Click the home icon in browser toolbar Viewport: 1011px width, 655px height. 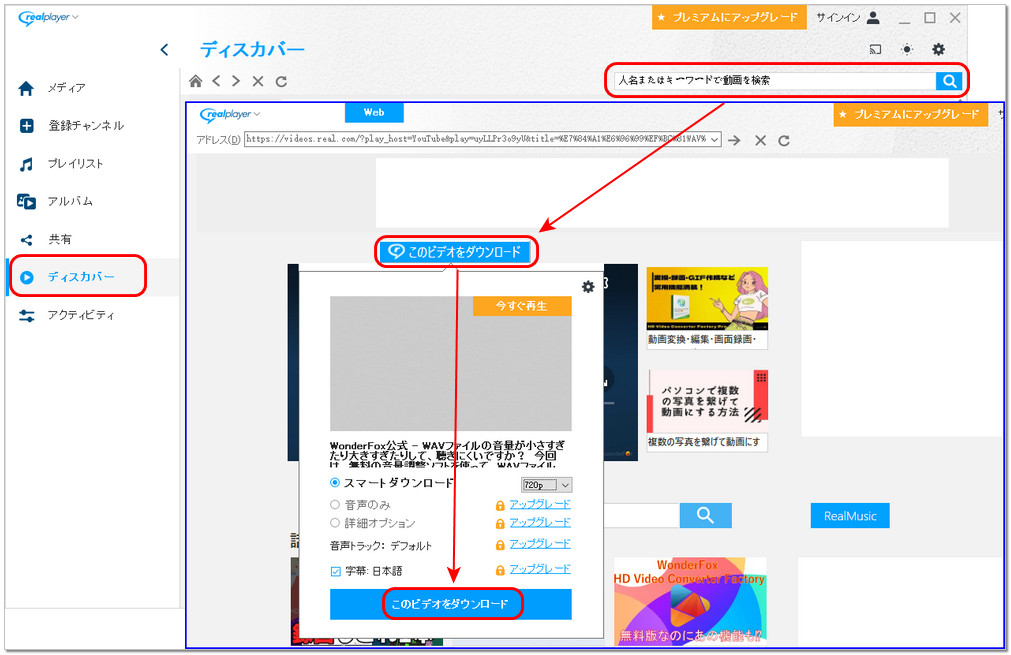point(195,81)
